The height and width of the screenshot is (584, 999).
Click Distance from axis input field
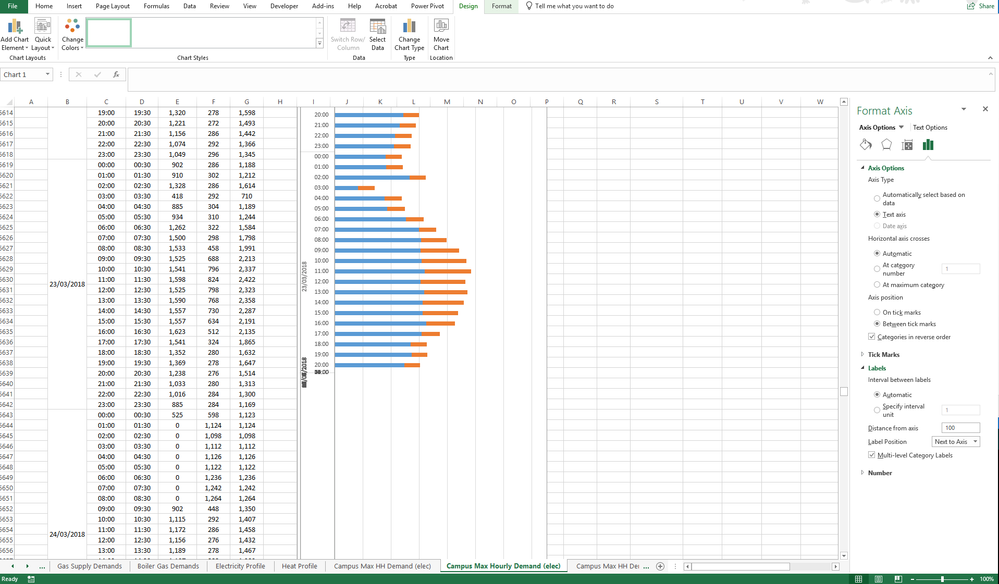tap(960, 428)
